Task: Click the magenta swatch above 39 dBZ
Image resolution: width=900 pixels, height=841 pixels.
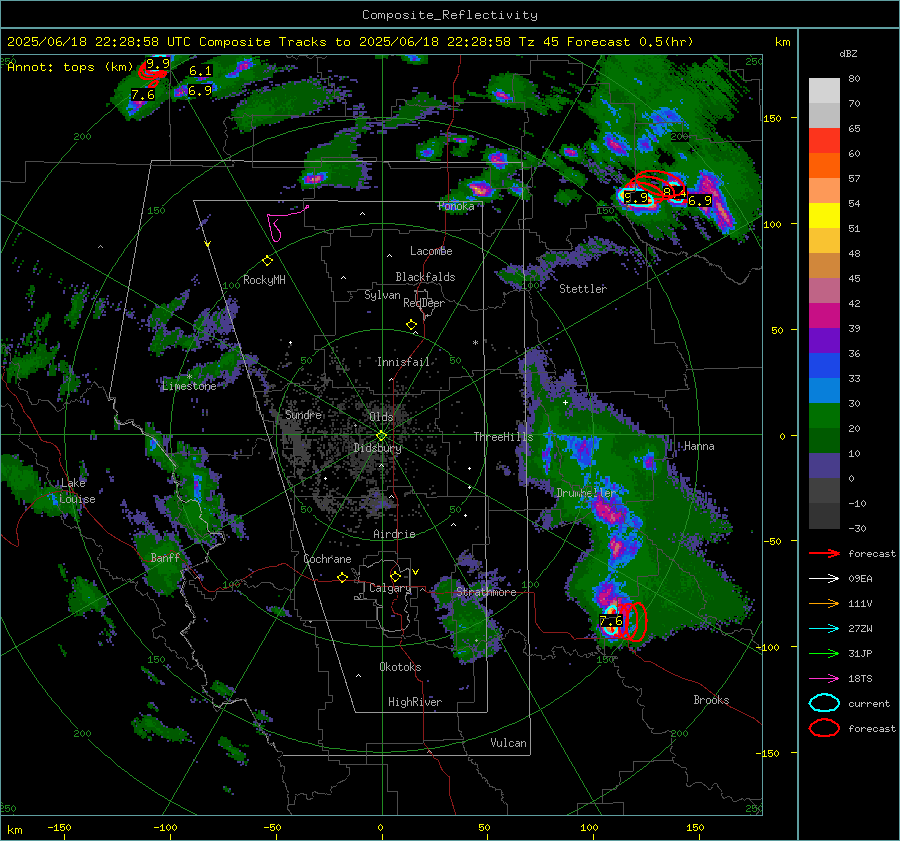Action: [x=824, y=315]
